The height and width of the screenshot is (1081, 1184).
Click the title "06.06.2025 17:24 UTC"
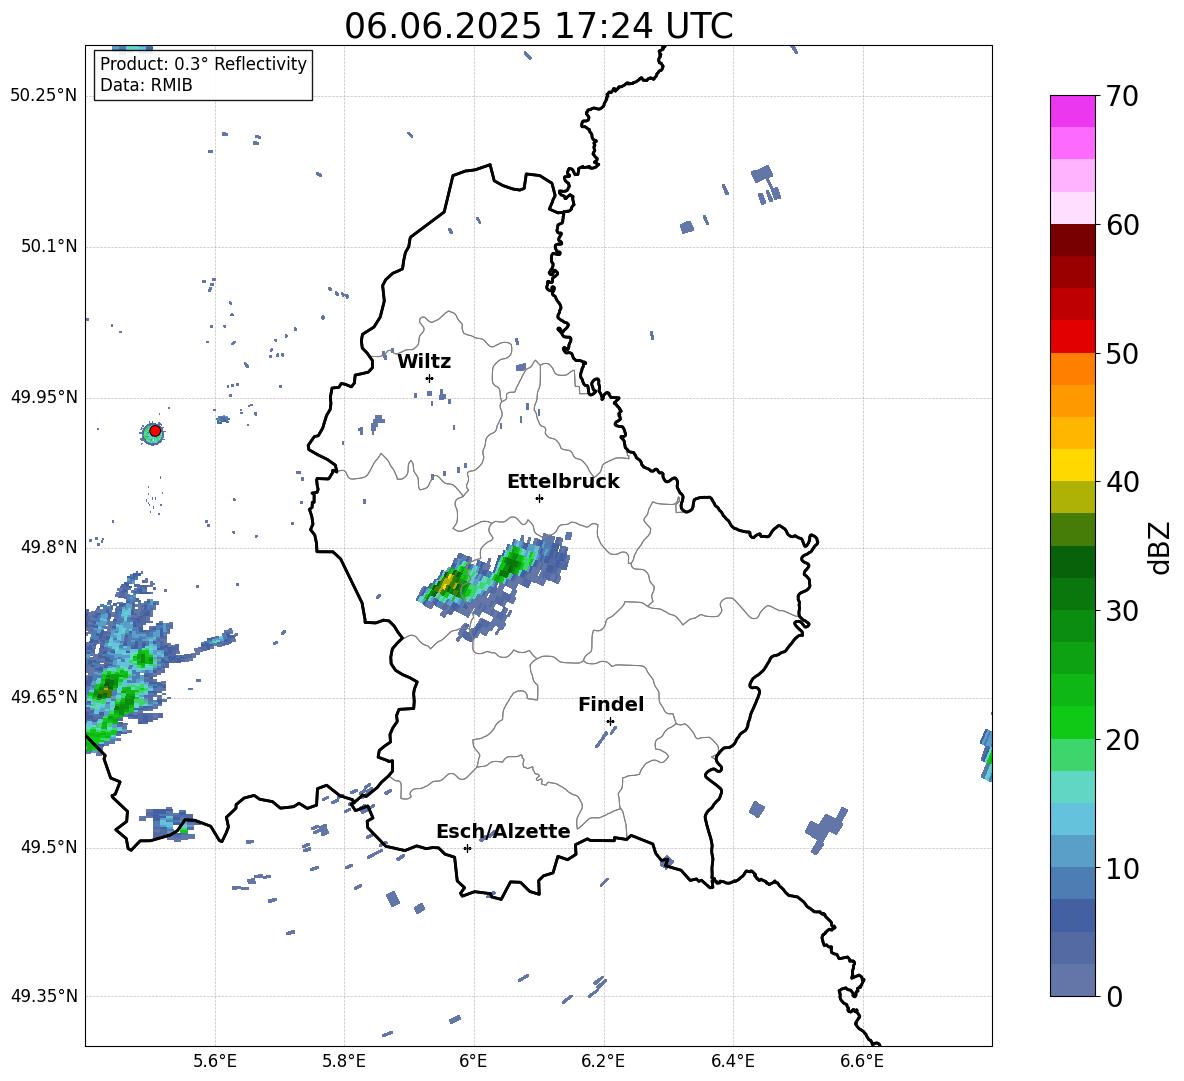(538, 26)
